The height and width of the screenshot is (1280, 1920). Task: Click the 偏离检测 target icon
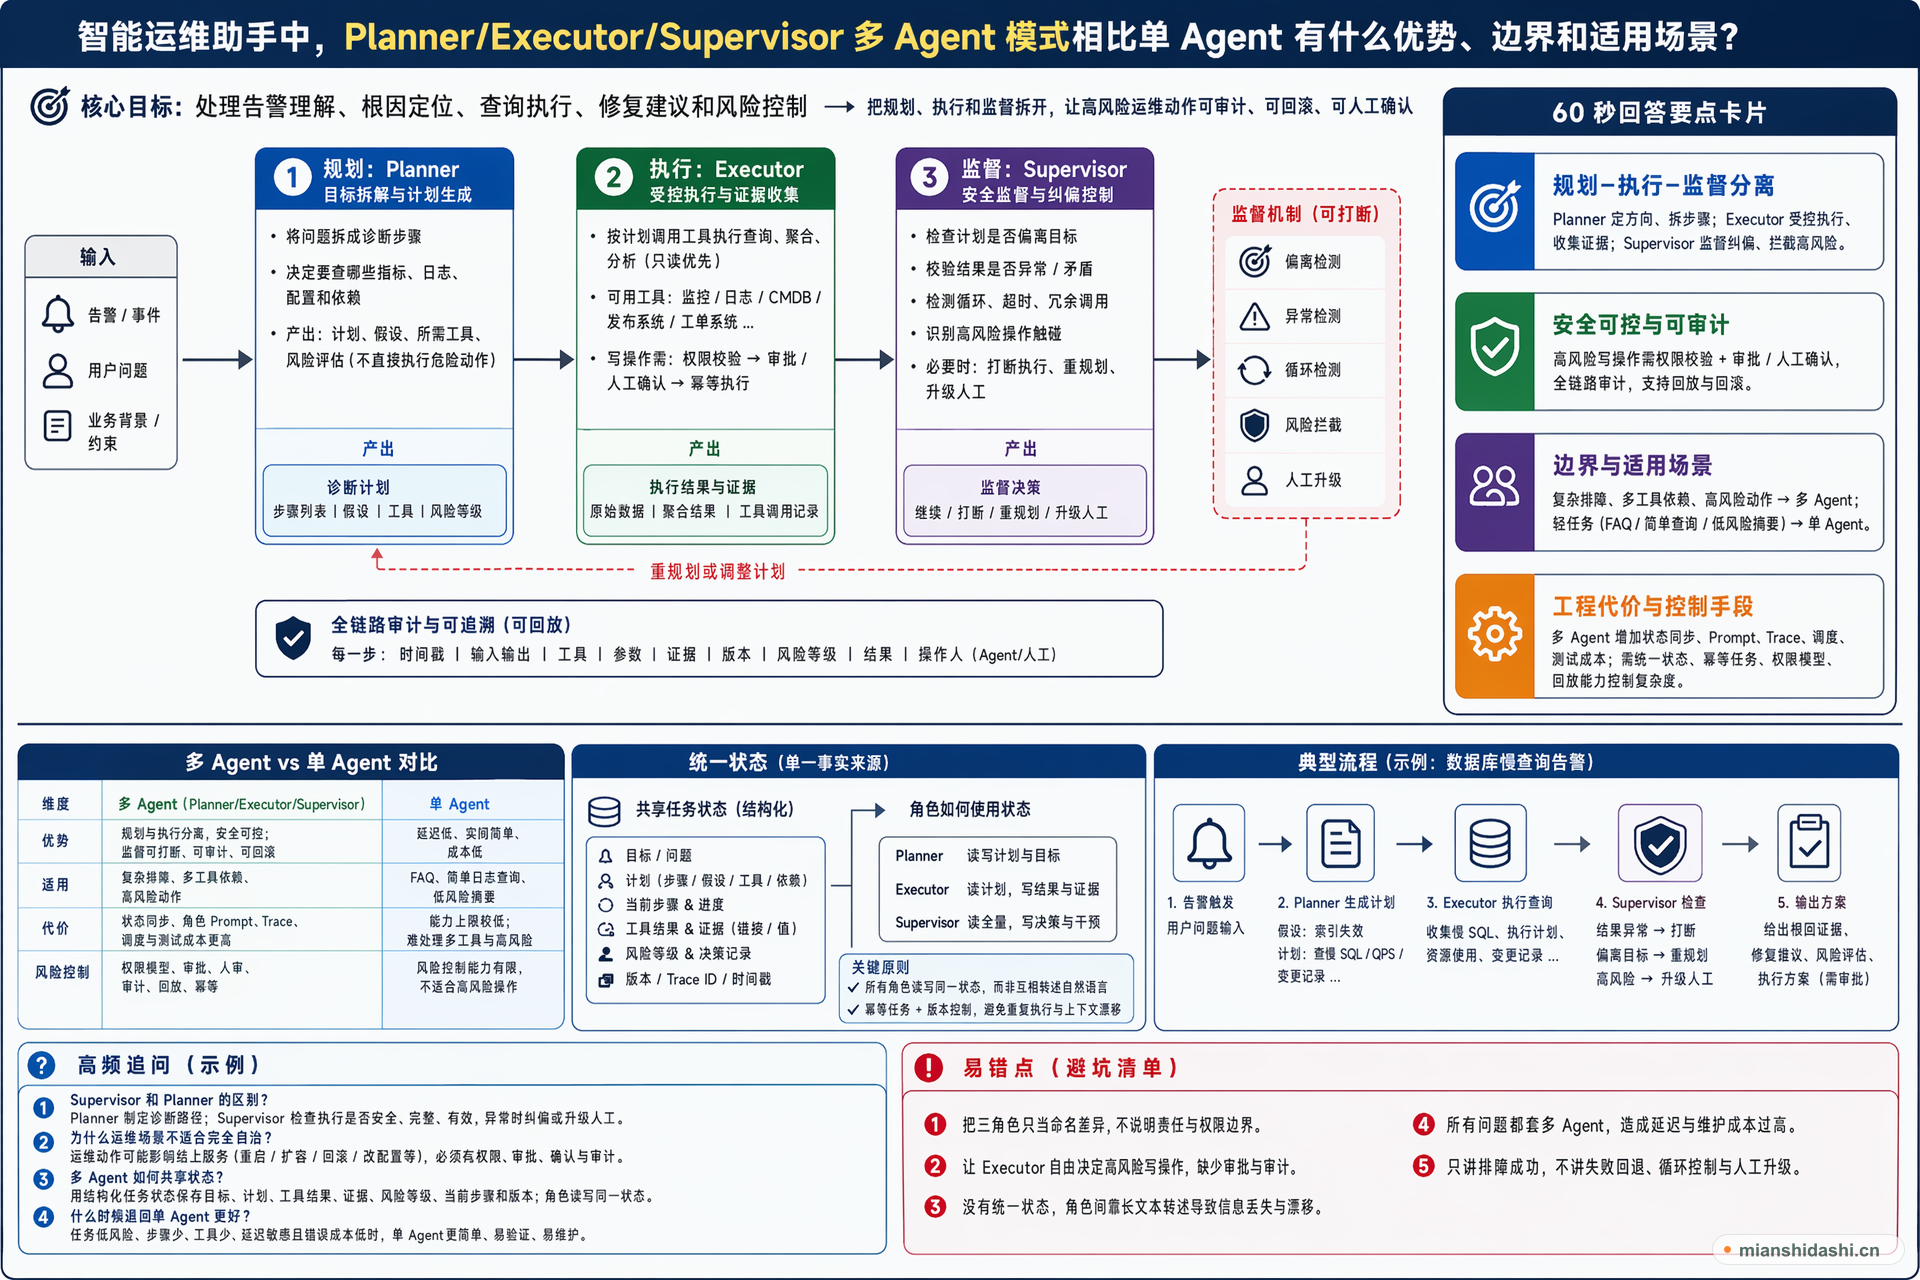1254,261
